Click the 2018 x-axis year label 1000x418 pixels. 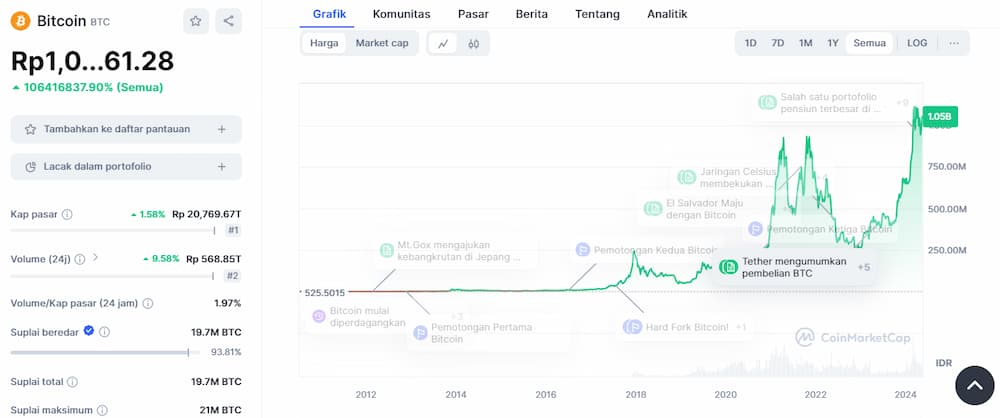click(635, 395)
